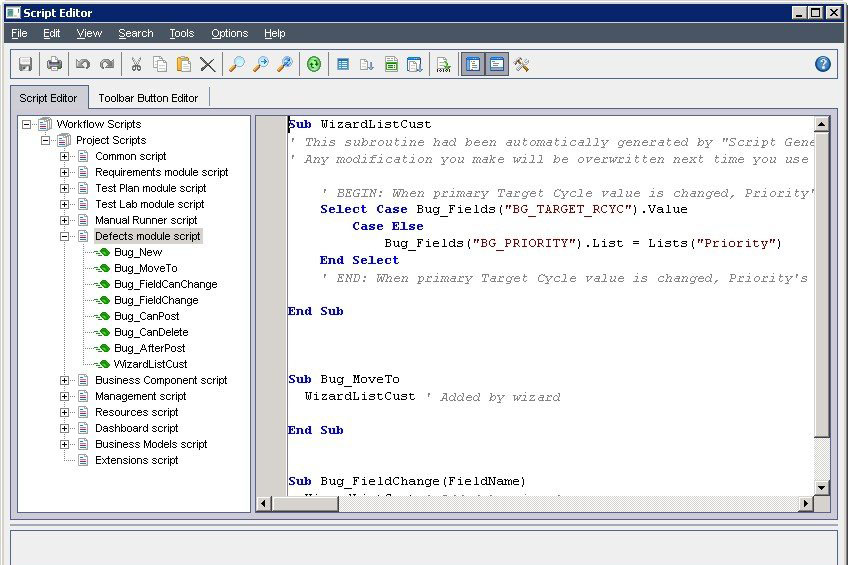This screenshot has height=565, width=848.
Task: Click the Save floppy disk icon
Action: (x=25, y=64)
